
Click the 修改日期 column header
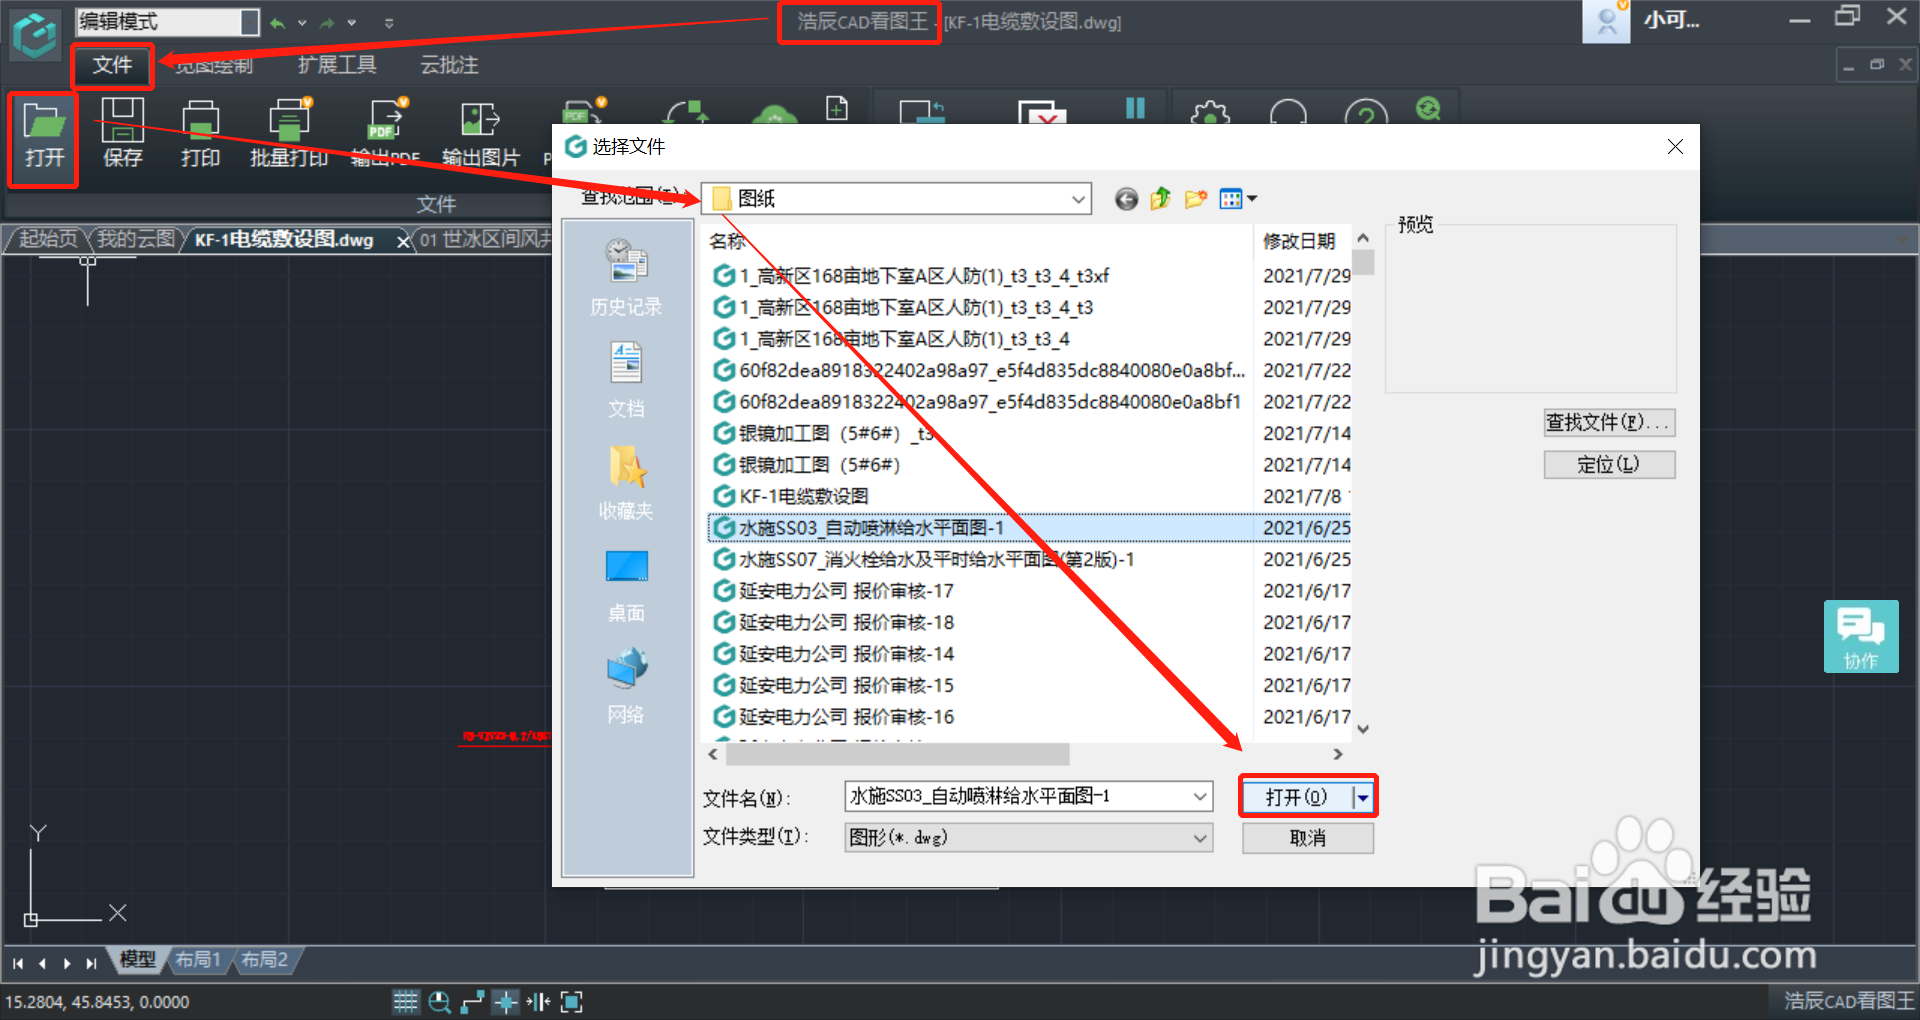(1299, 241)
